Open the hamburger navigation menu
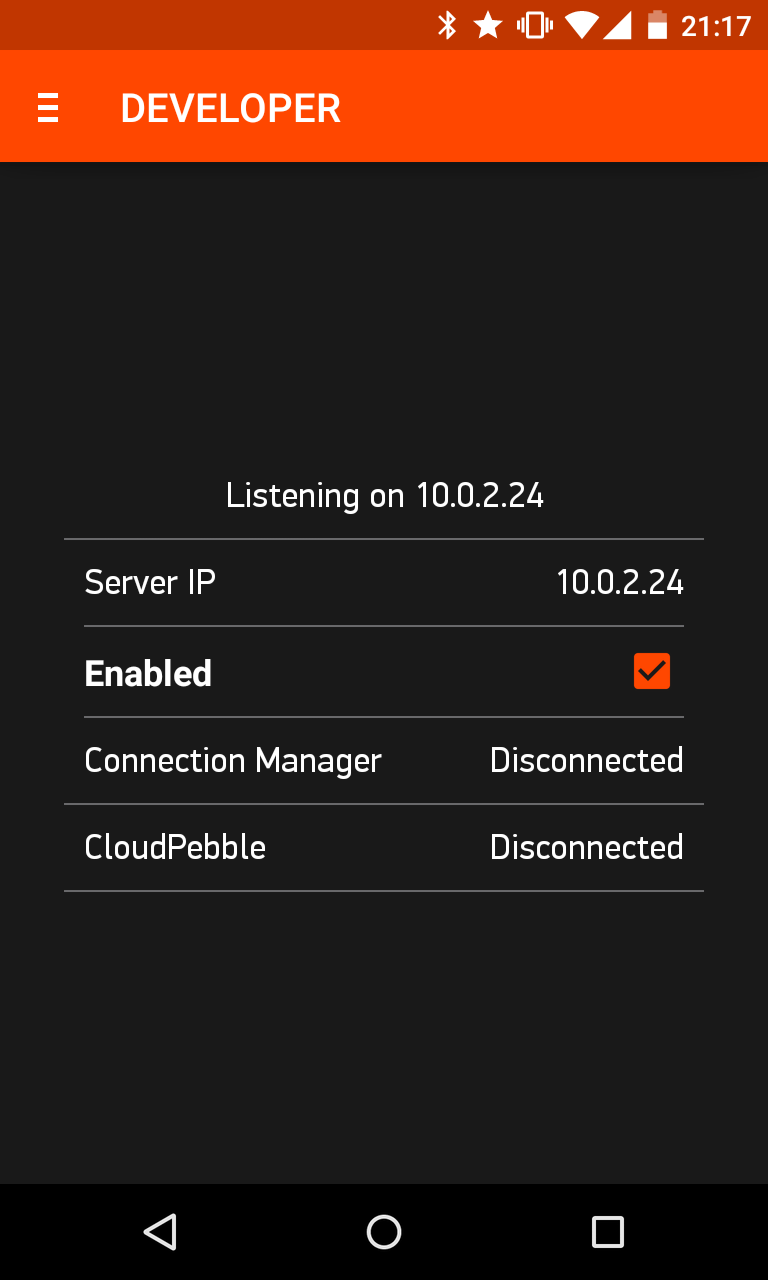The height and width of the screenshot is (1280, 768). 48,107
